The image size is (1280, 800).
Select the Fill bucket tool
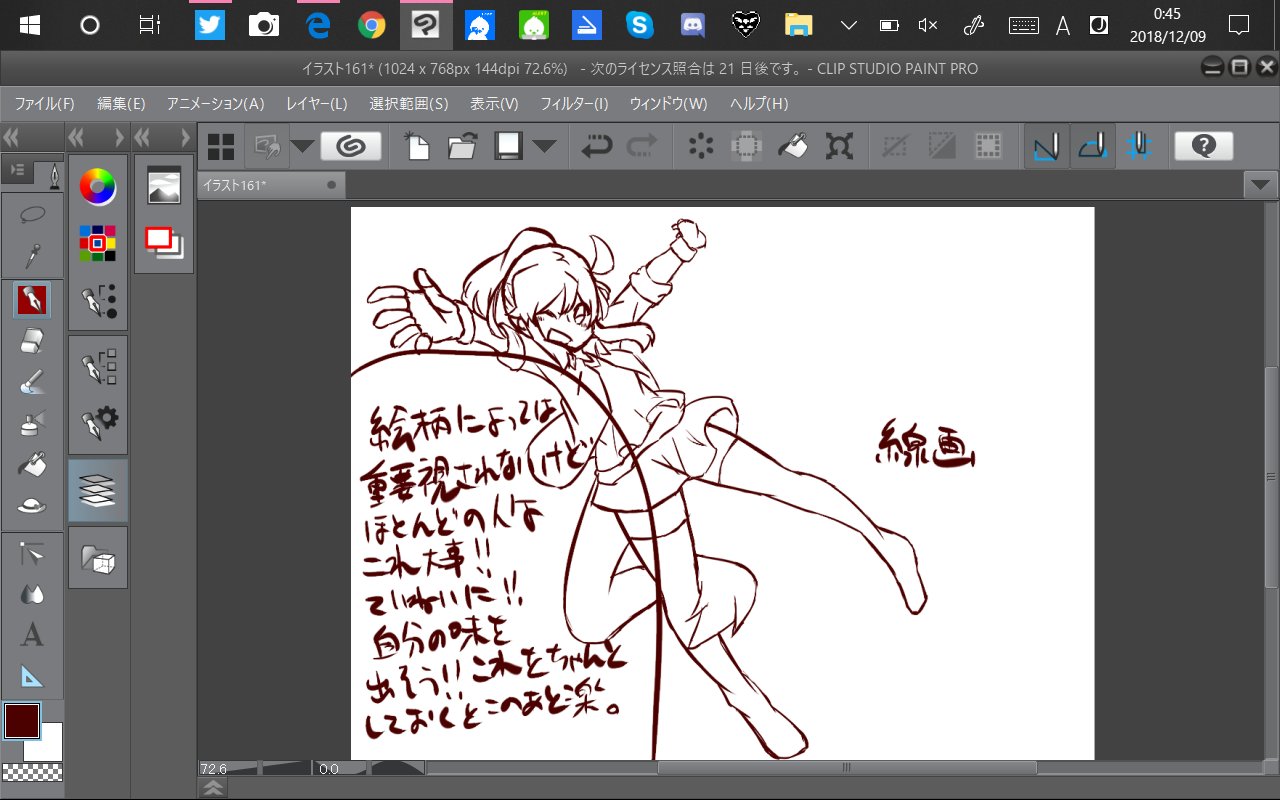click(x=32, y=465)
